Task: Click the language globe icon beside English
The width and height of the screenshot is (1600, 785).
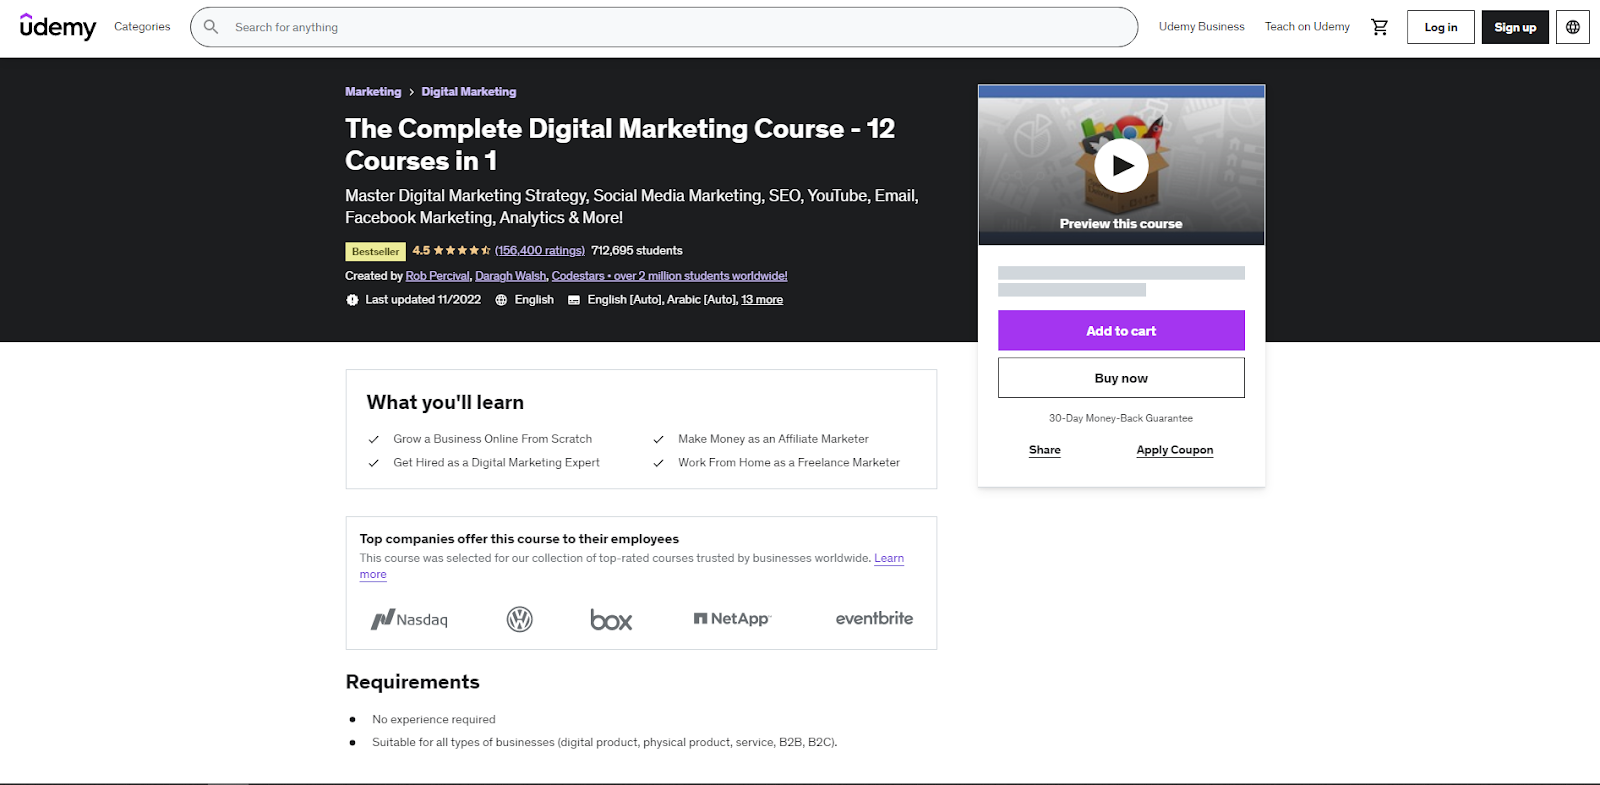Action: 501,300
